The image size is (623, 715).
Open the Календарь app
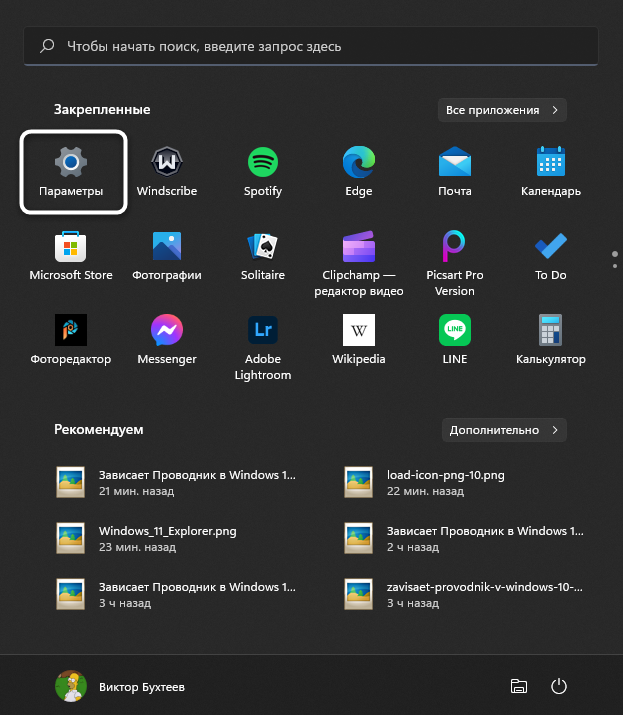pyautogui.click(x=551, y=171)
